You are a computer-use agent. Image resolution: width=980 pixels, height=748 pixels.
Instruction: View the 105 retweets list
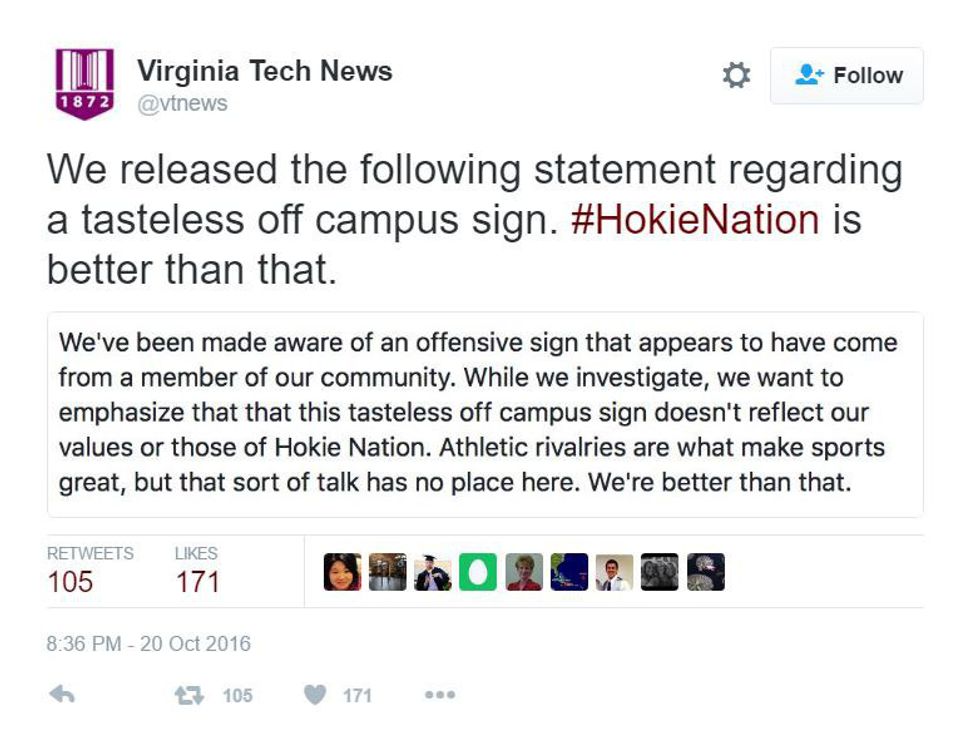[x=70, y=581]
